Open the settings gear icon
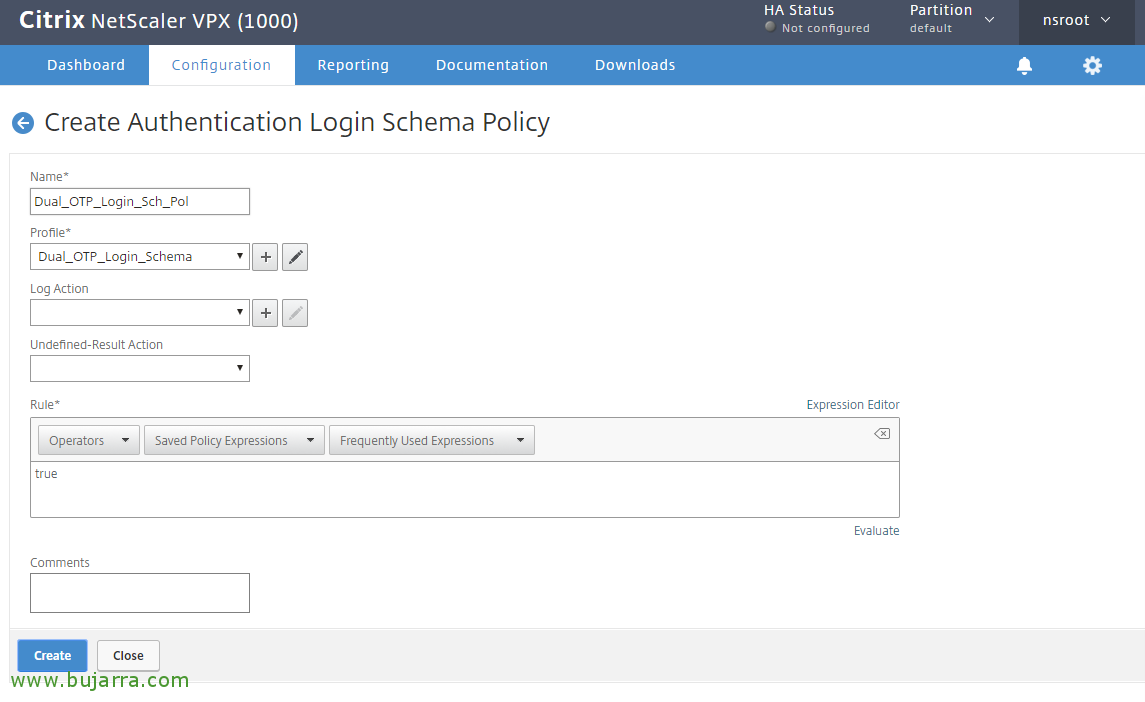The width and height of the screenshot is (1145, 702). click(1092, 66)
